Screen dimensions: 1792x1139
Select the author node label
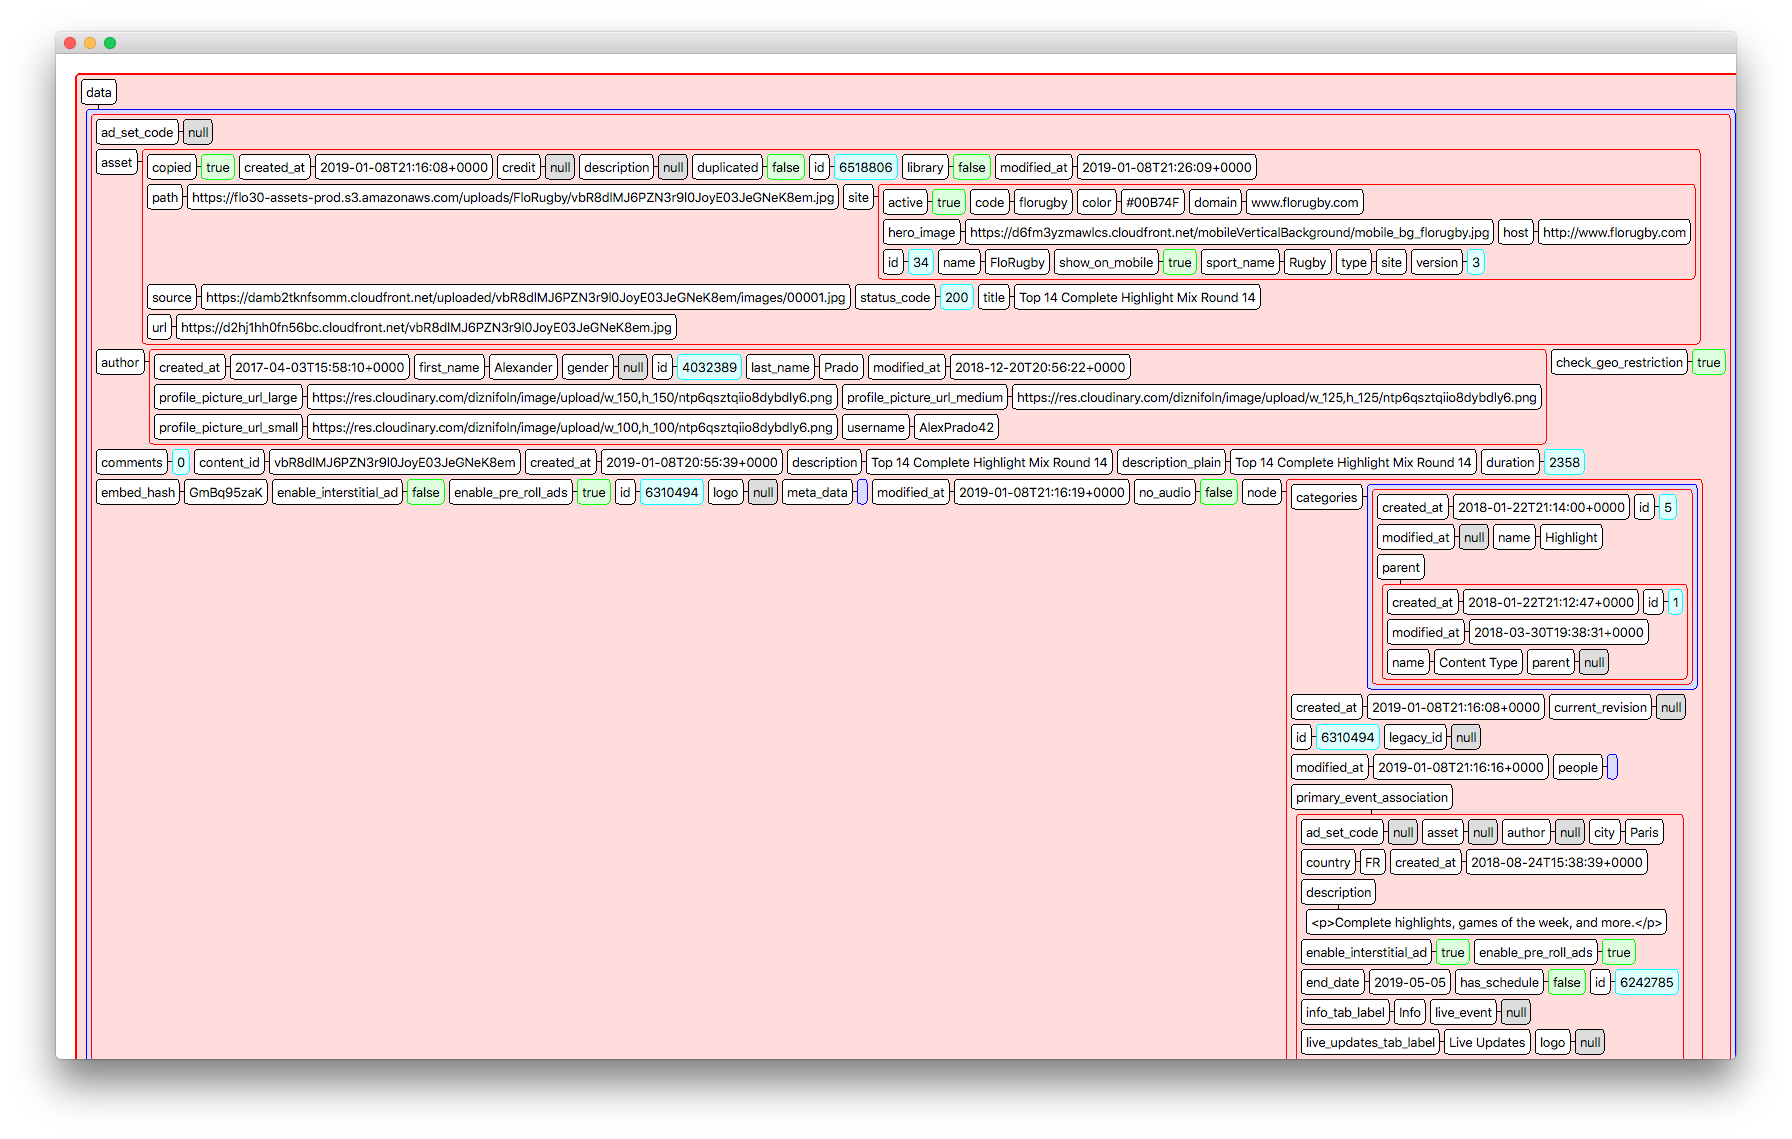pos(119,362)
